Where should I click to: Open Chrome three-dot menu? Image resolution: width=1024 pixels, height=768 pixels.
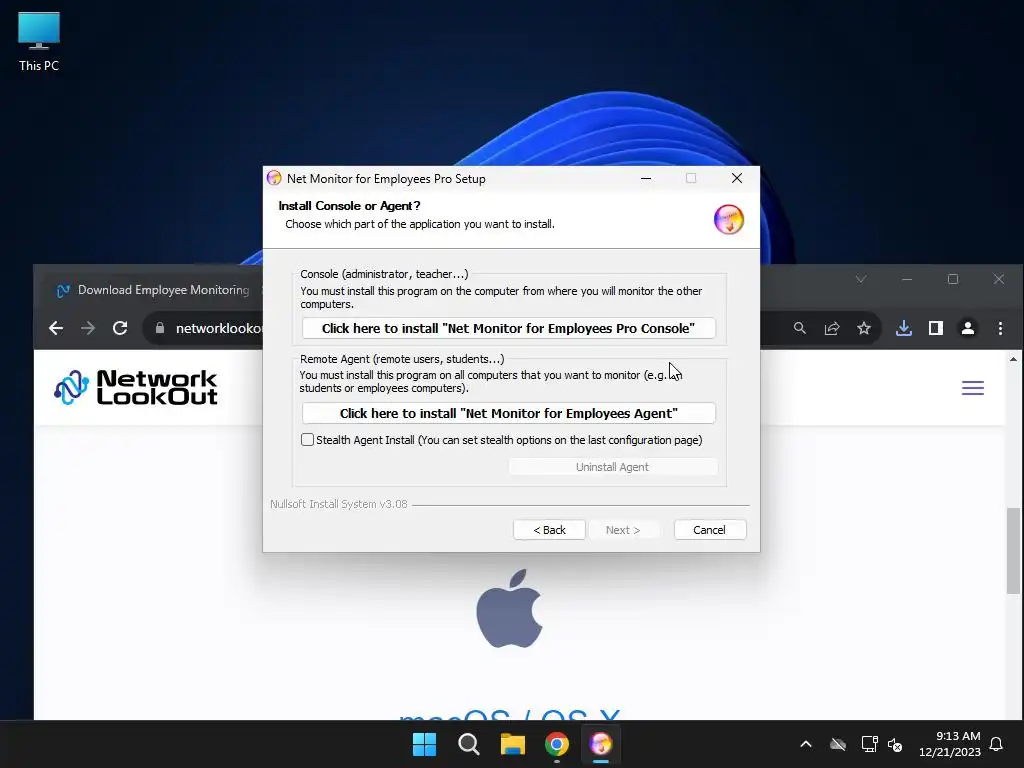(1000, 328)
